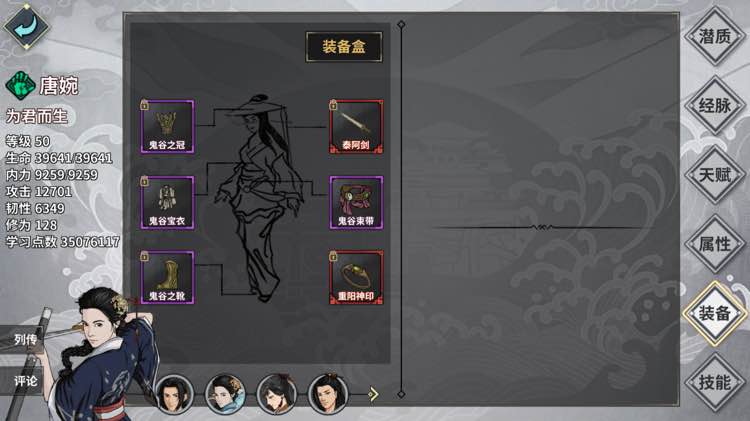Select the highlighted 装备 tab
This screenshot has width=750, height=421.
coord(715,313)
